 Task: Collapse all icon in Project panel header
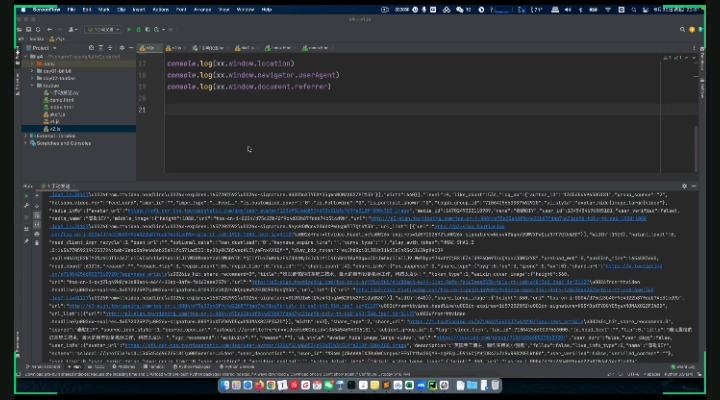110,48
